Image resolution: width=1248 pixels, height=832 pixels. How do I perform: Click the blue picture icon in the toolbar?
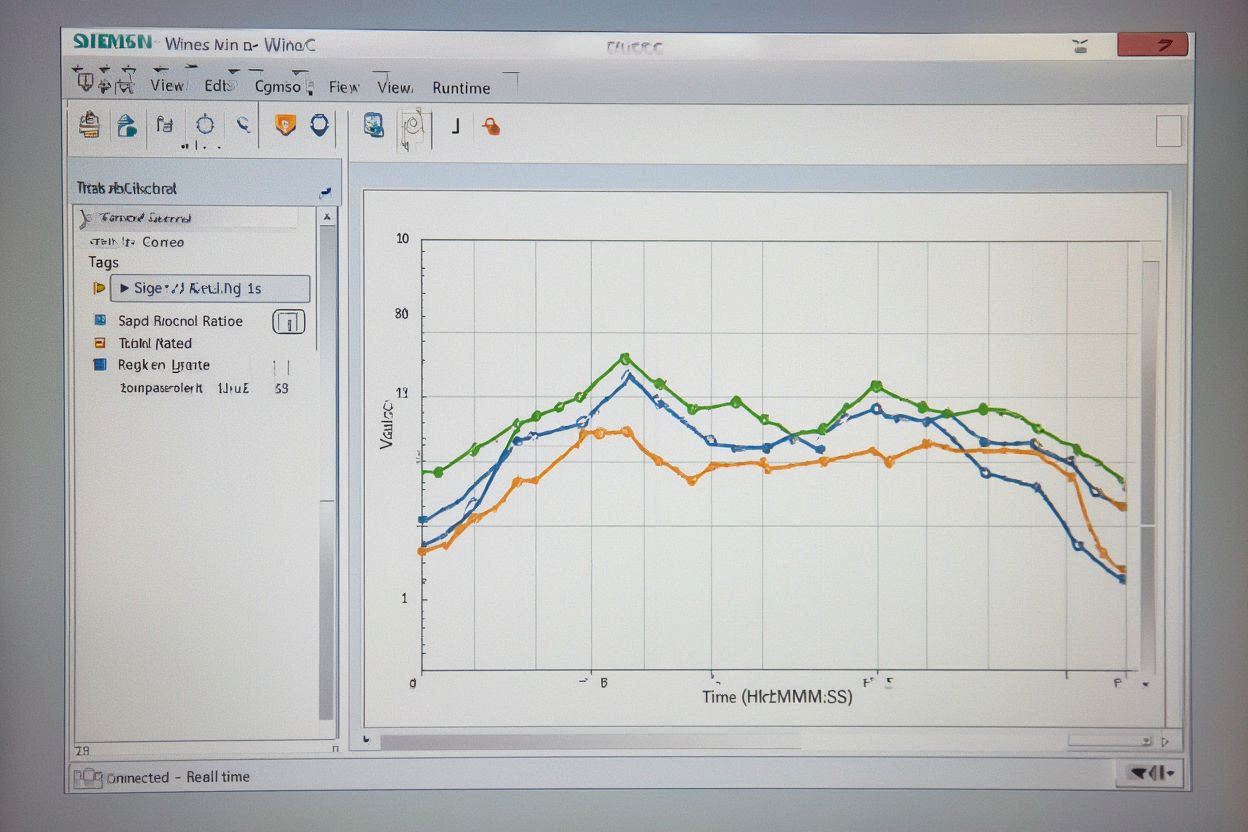pyautogui.click(x=374, y=125)
